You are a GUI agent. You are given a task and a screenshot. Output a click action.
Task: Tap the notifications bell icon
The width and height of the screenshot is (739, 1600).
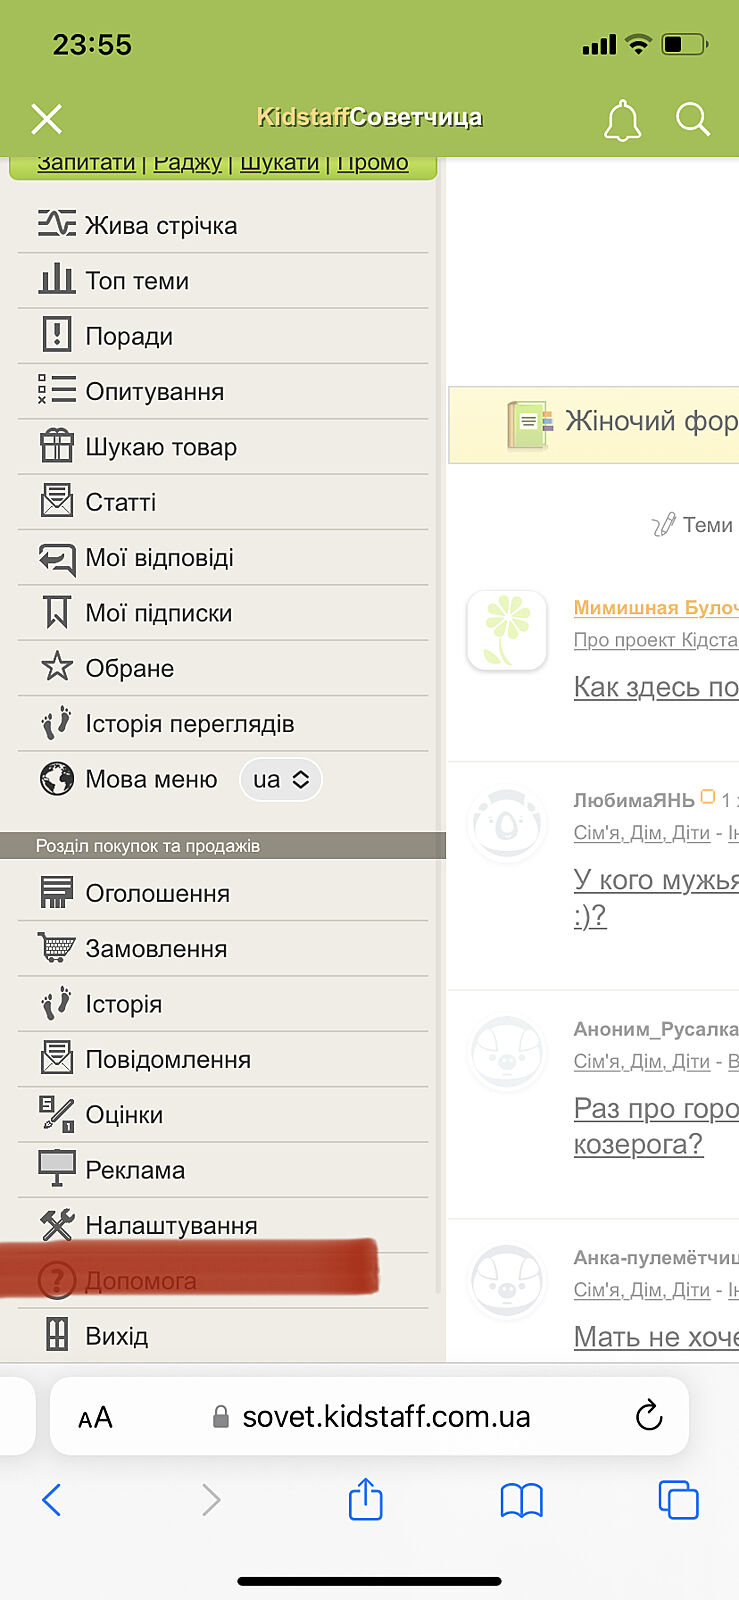[621, 120]
